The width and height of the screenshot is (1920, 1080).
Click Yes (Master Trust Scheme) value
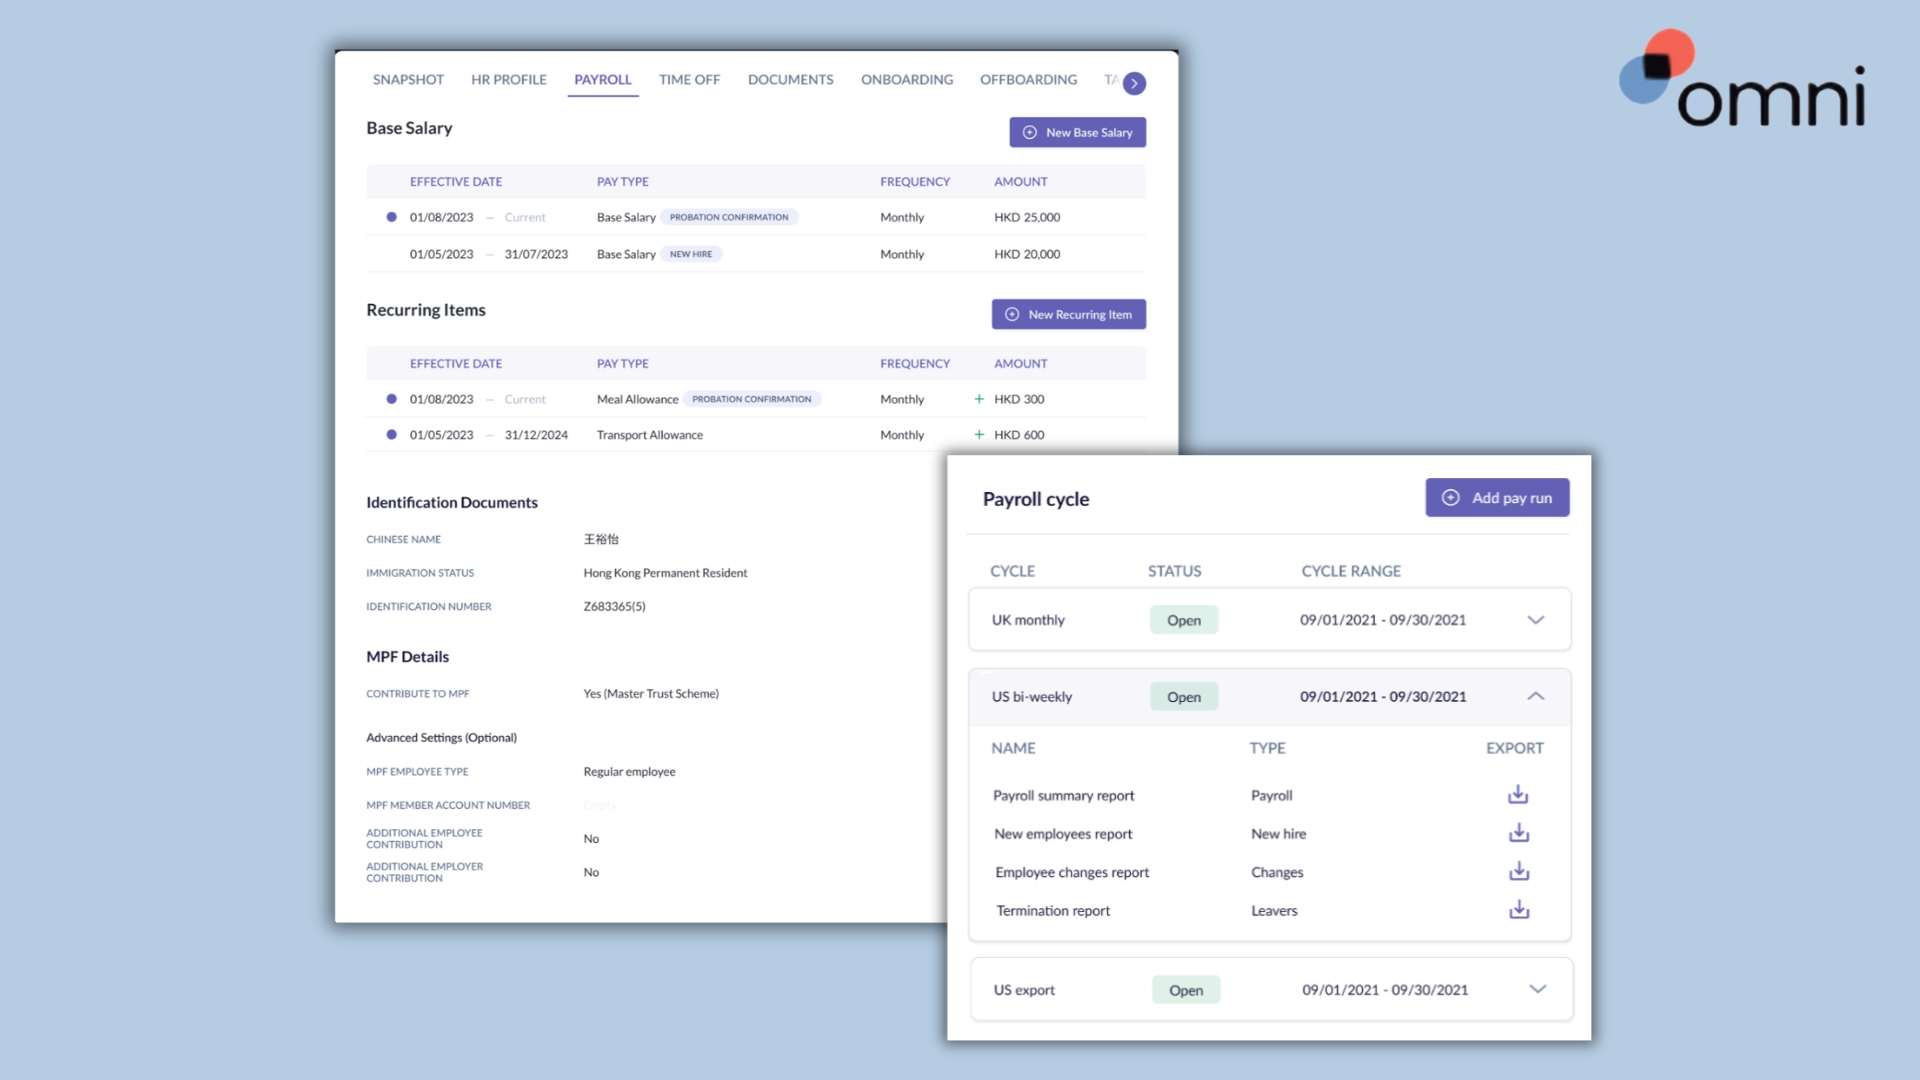pos(651,693)
